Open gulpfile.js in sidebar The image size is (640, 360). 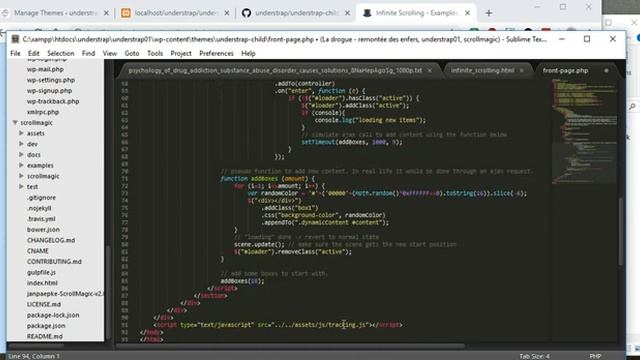(41, 272)
